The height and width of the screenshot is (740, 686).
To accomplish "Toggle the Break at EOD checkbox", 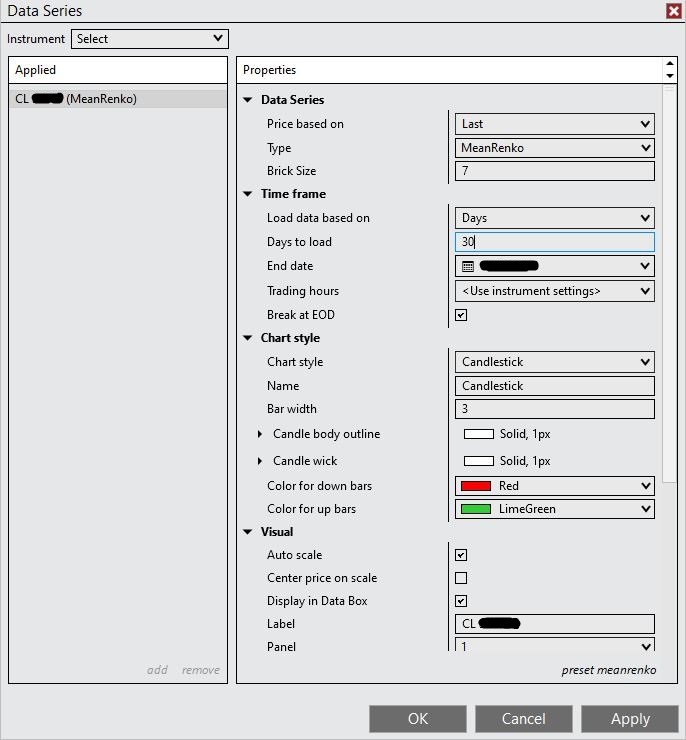I will coord(461,315).
